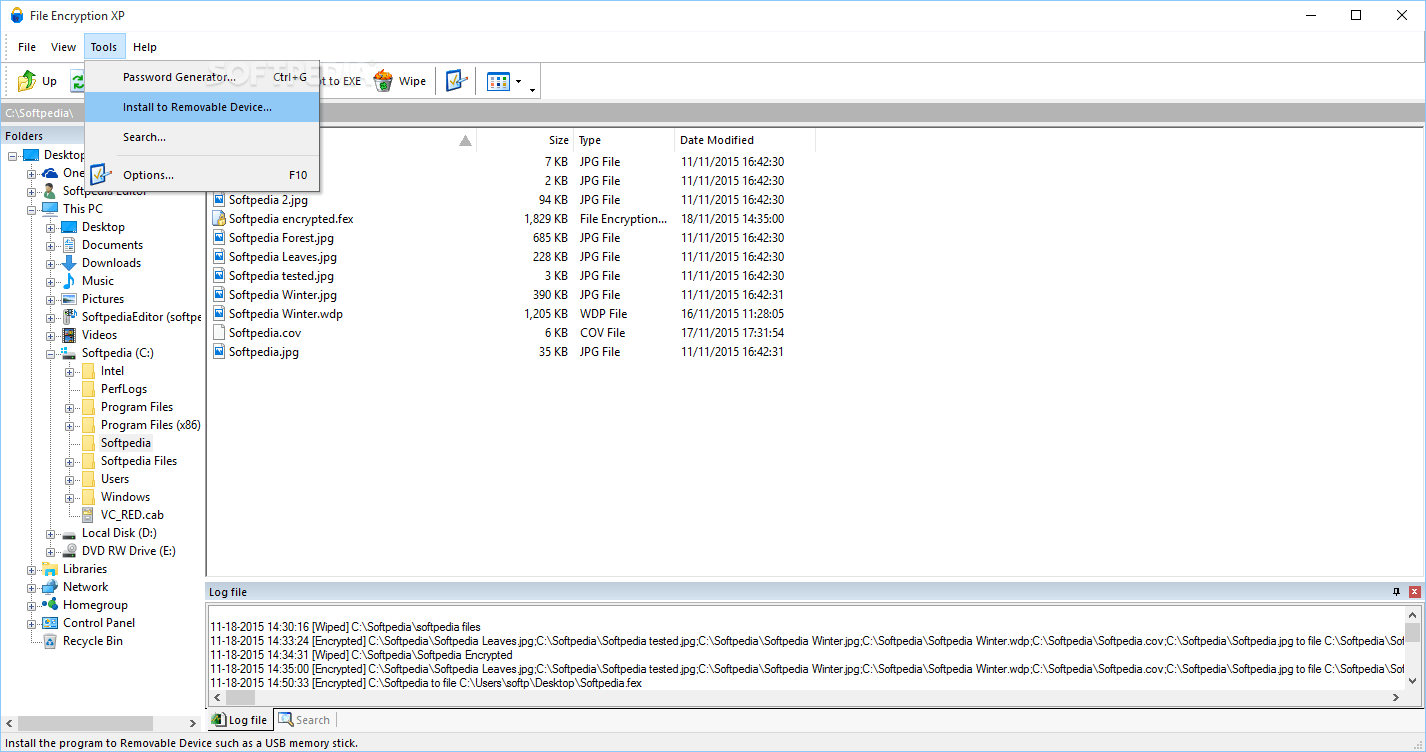Click the checkmark-and-pen toolbar icon
This screenshot has width=1426, height=752.
(x=456, y=80)
